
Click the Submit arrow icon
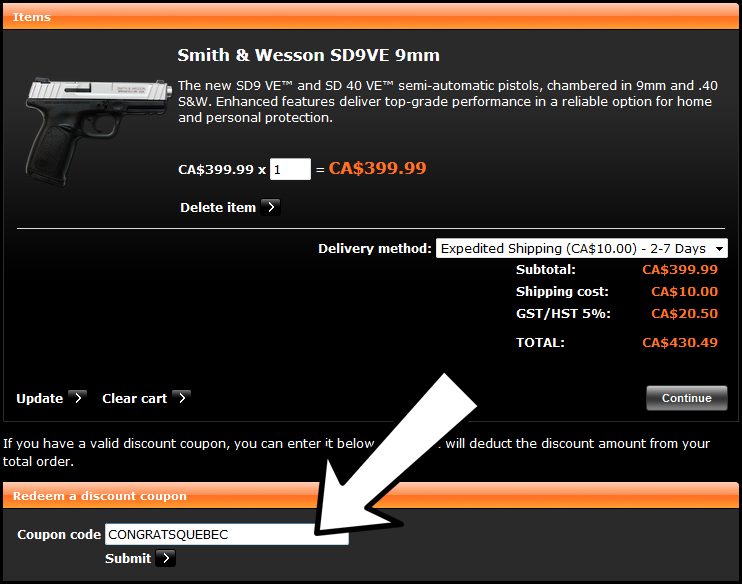click(166, 558)
